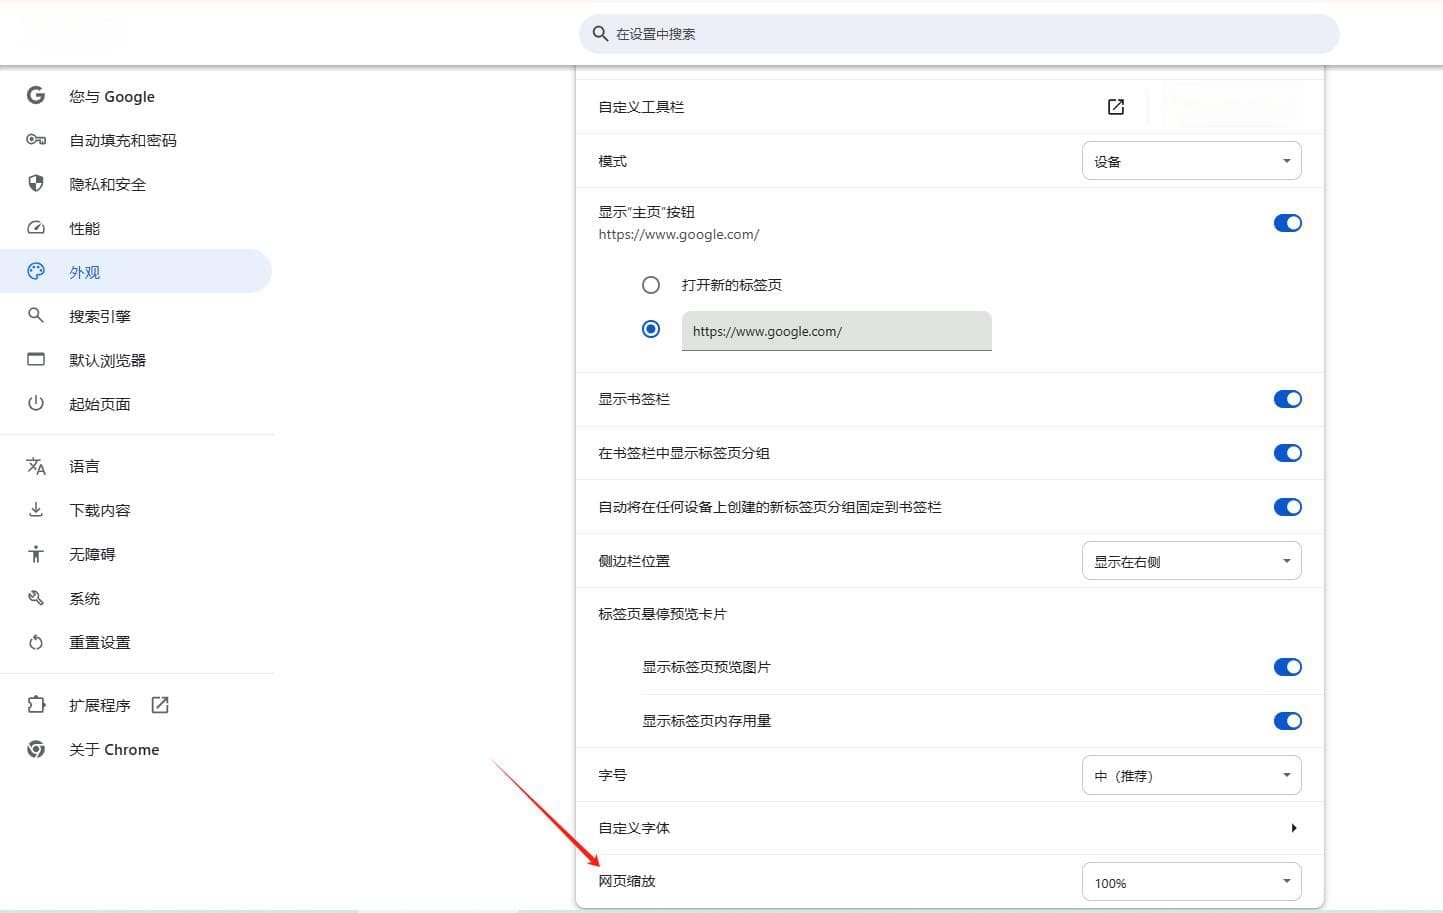Click the power icon for 起始页面
The image size is (1443, 913).
coord(36,403)
